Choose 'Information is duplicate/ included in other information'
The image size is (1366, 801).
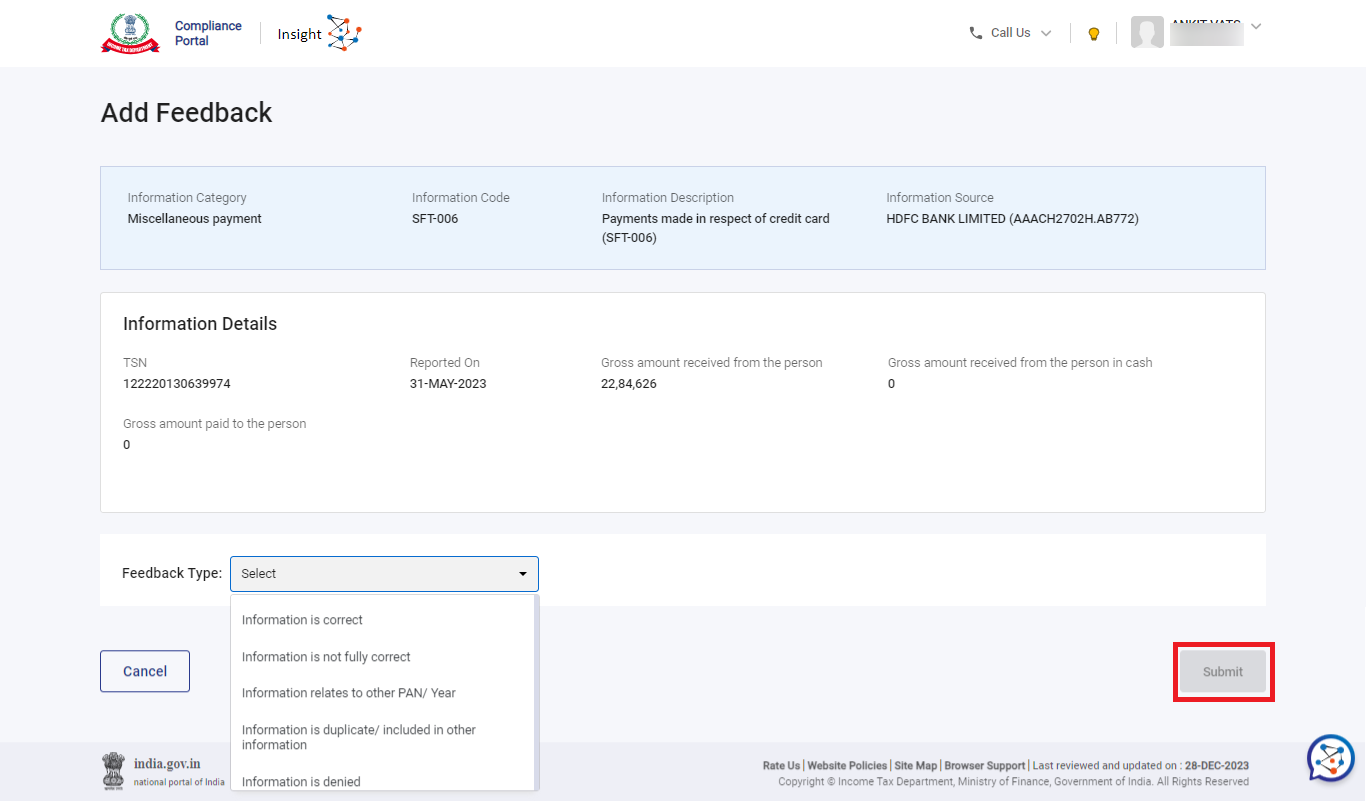358,737
